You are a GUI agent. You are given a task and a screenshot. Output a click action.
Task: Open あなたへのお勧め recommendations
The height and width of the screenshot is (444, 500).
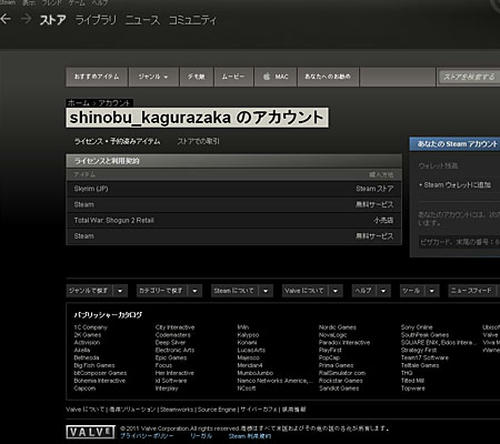coord(328,77)
